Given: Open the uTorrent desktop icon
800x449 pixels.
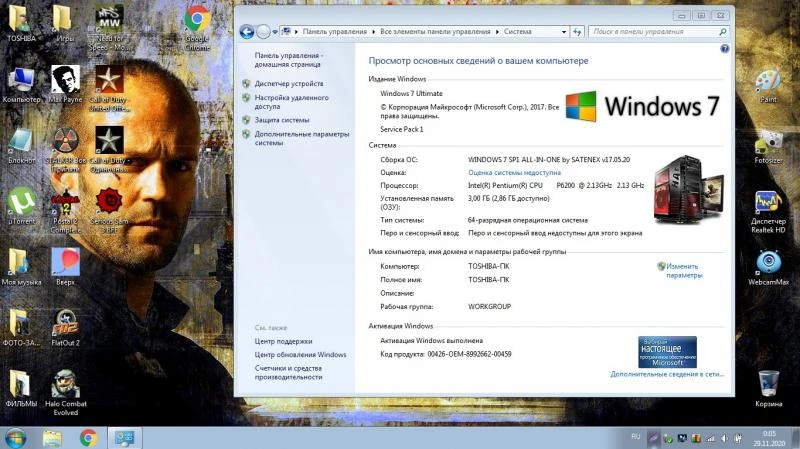Looking at the screenshot, I should click(x=21, y=206).
